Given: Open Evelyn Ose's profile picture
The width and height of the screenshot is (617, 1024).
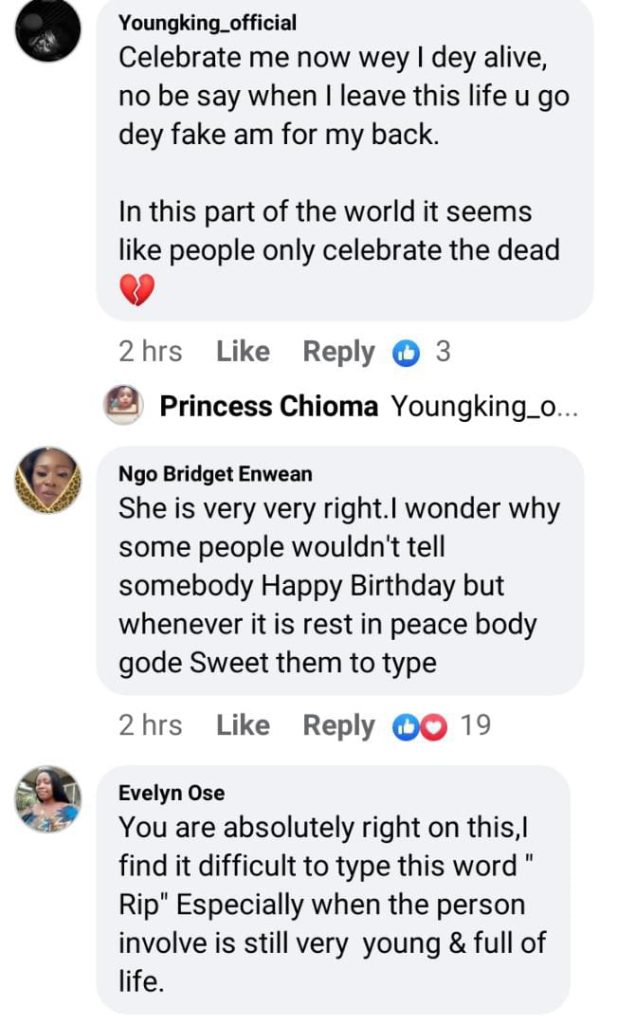Looking at the screenshot, I should (48, 799).
